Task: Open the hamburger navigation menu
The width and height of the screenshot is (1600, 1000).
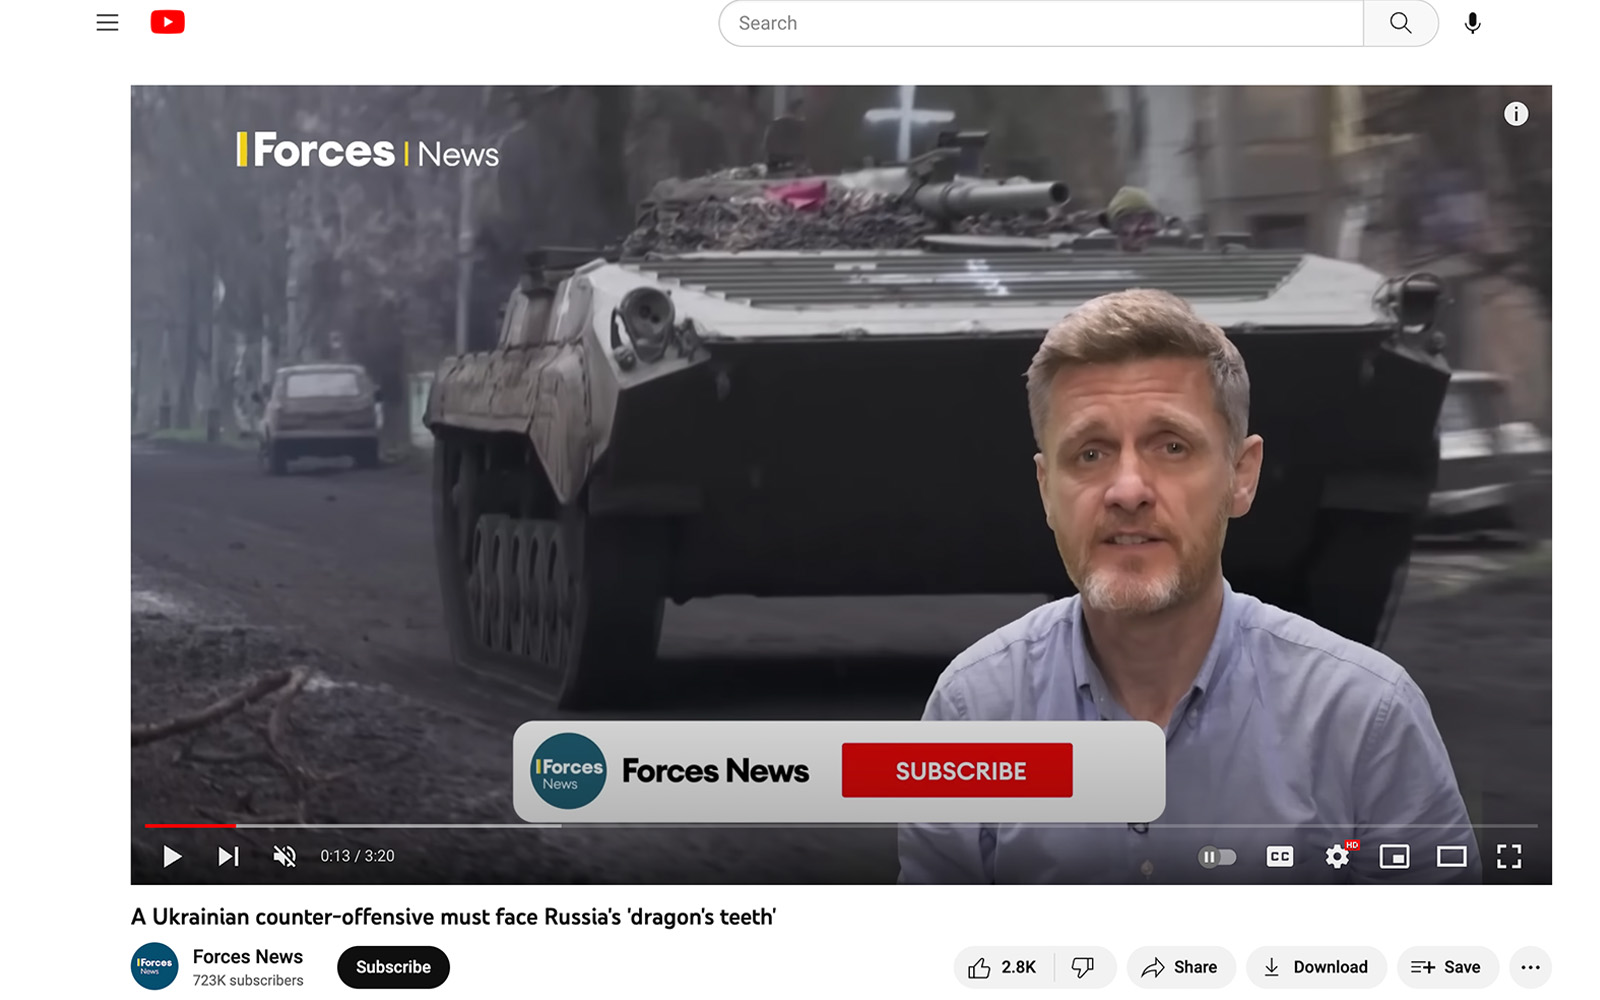Action: coord(107,22)
